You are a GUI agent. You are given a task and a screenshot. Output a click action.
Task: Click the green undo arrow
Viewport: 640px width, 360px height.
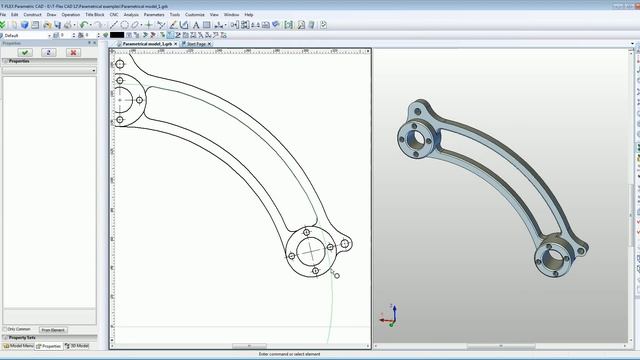point(84,25)
